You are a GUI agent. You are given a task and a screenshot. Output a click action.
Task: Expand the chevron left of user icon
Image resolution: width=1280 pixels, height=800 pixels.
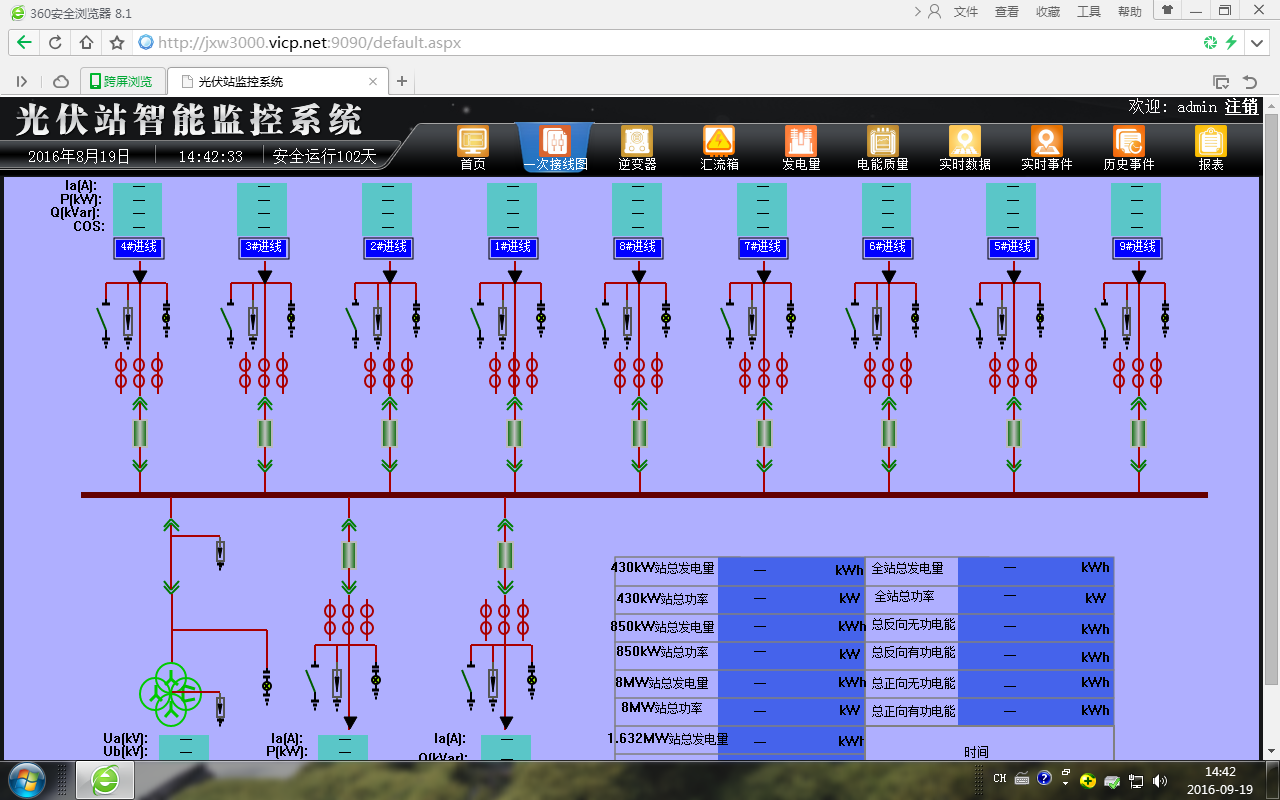(x=919, y=12)
